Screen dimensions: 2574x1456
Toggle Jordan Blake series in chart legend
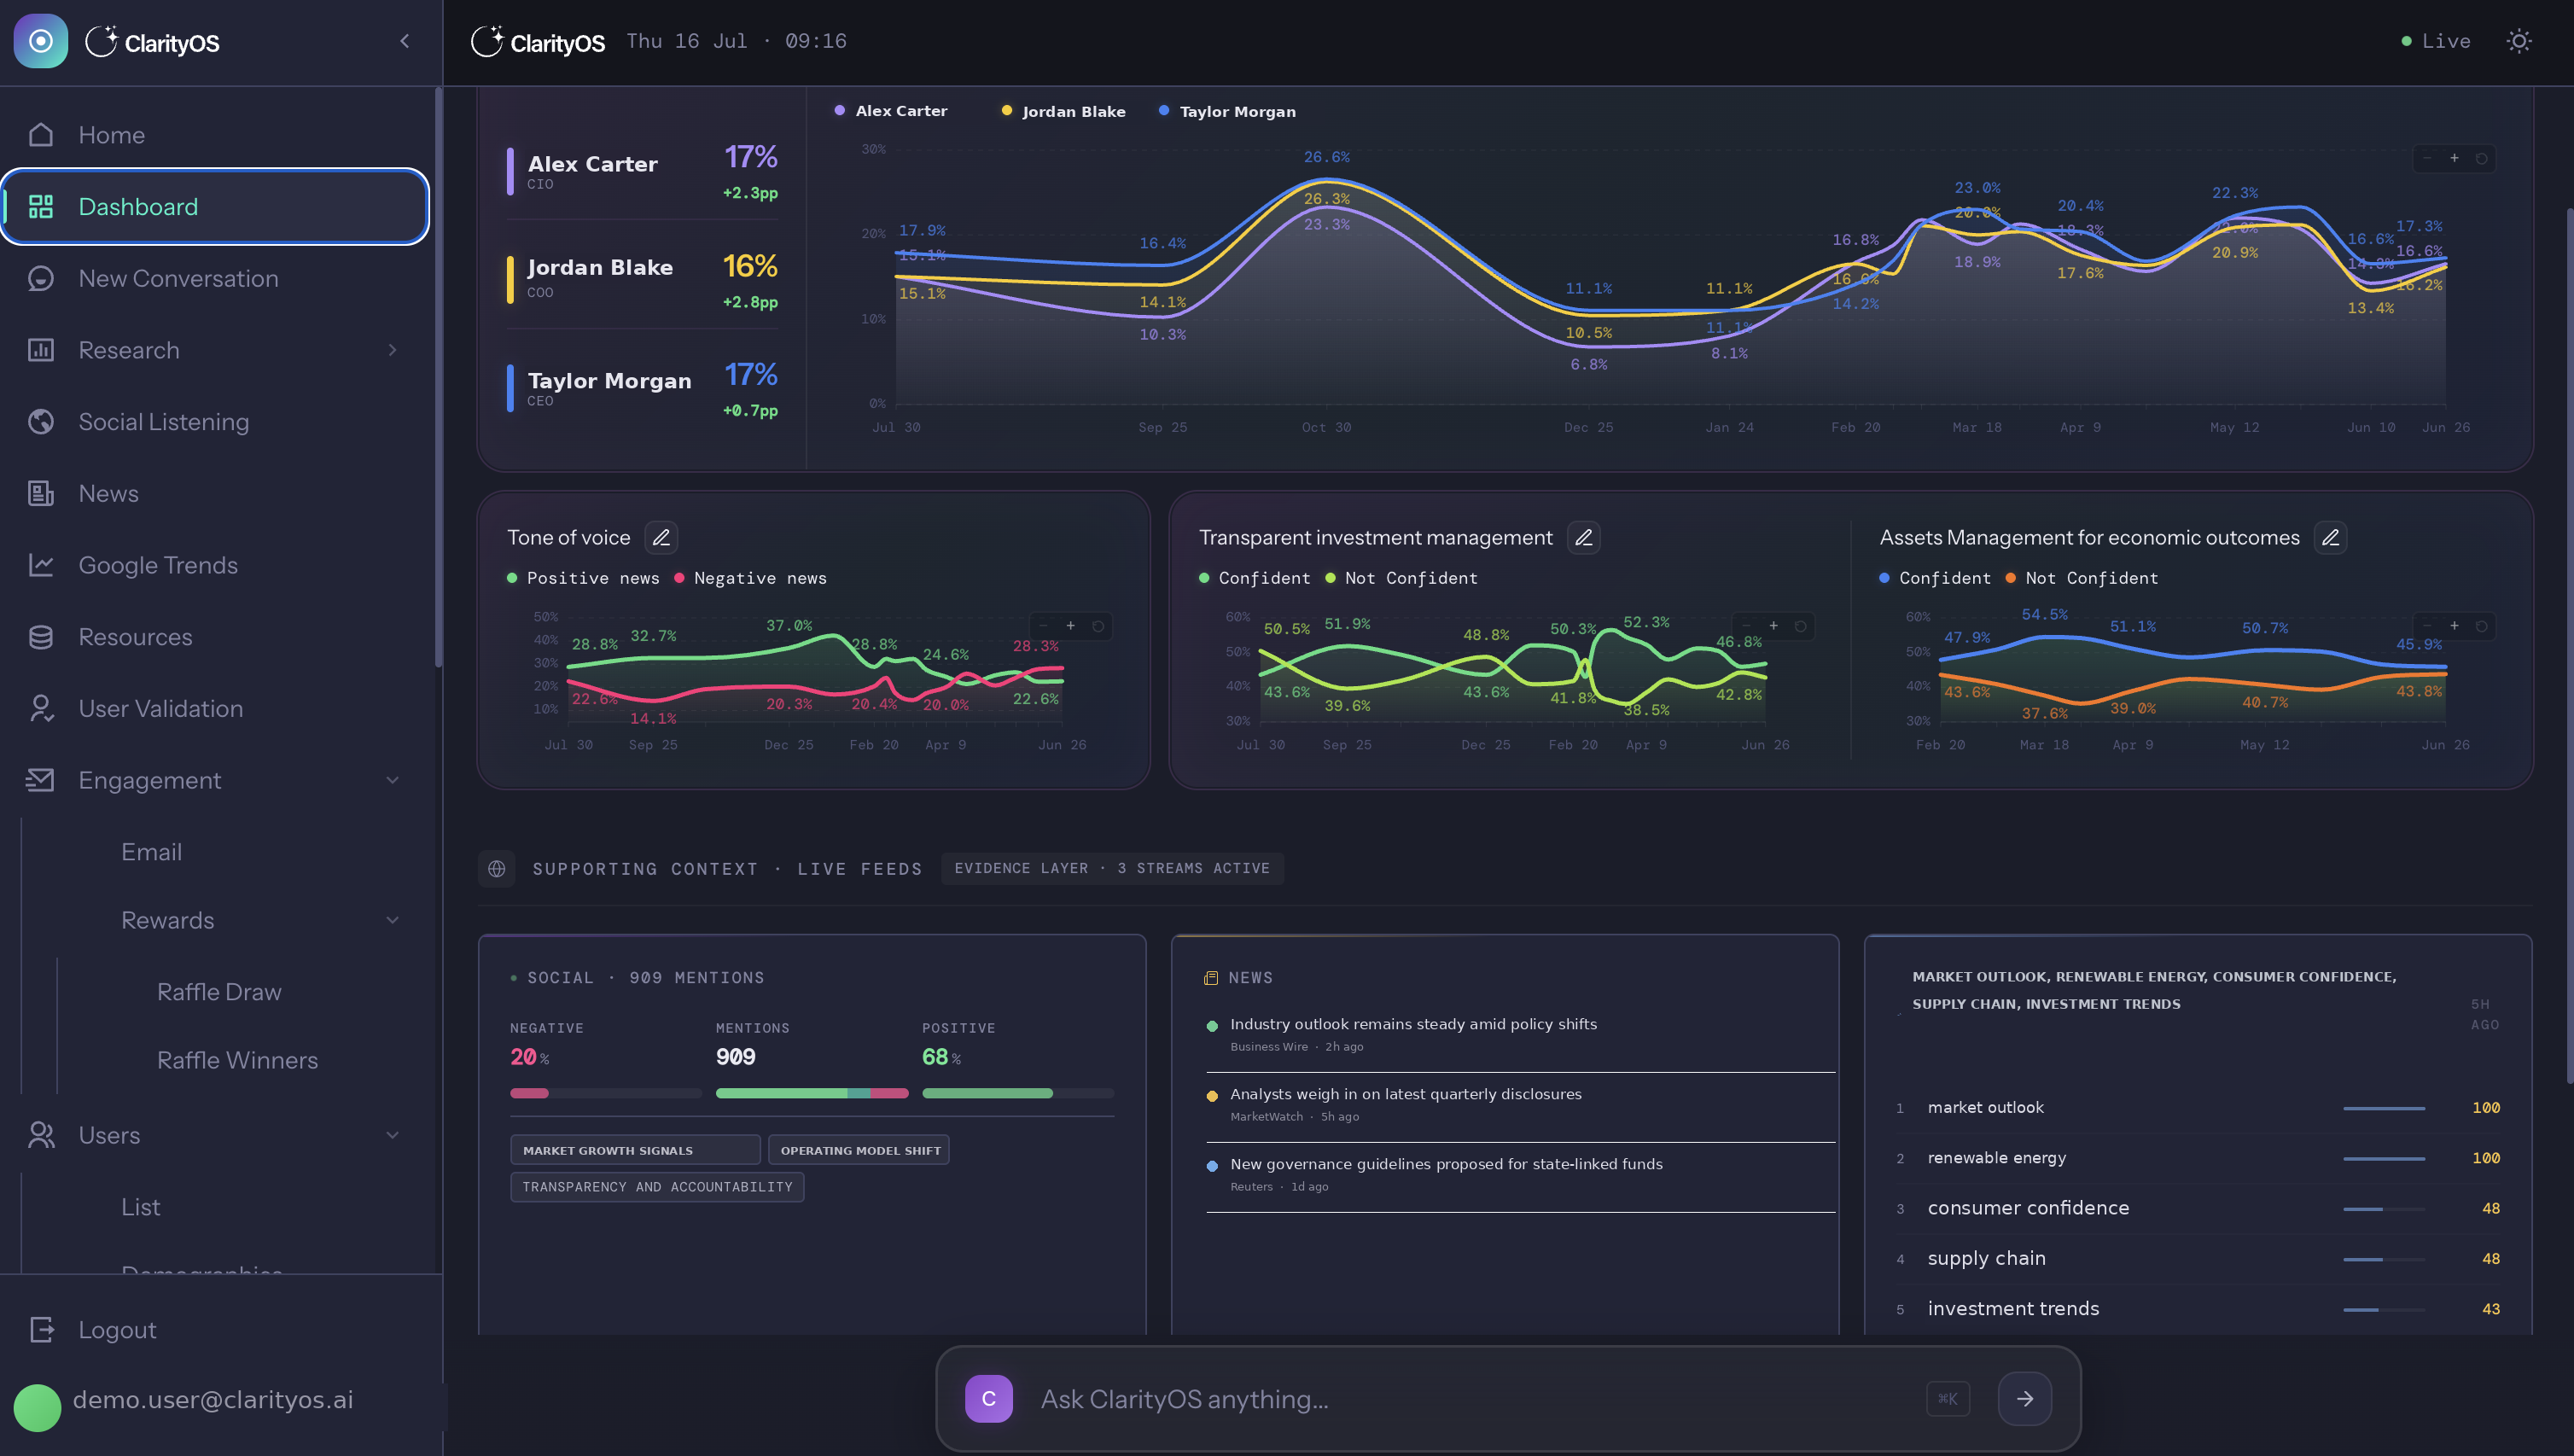pyautogui.click(x=1063, y=111)
